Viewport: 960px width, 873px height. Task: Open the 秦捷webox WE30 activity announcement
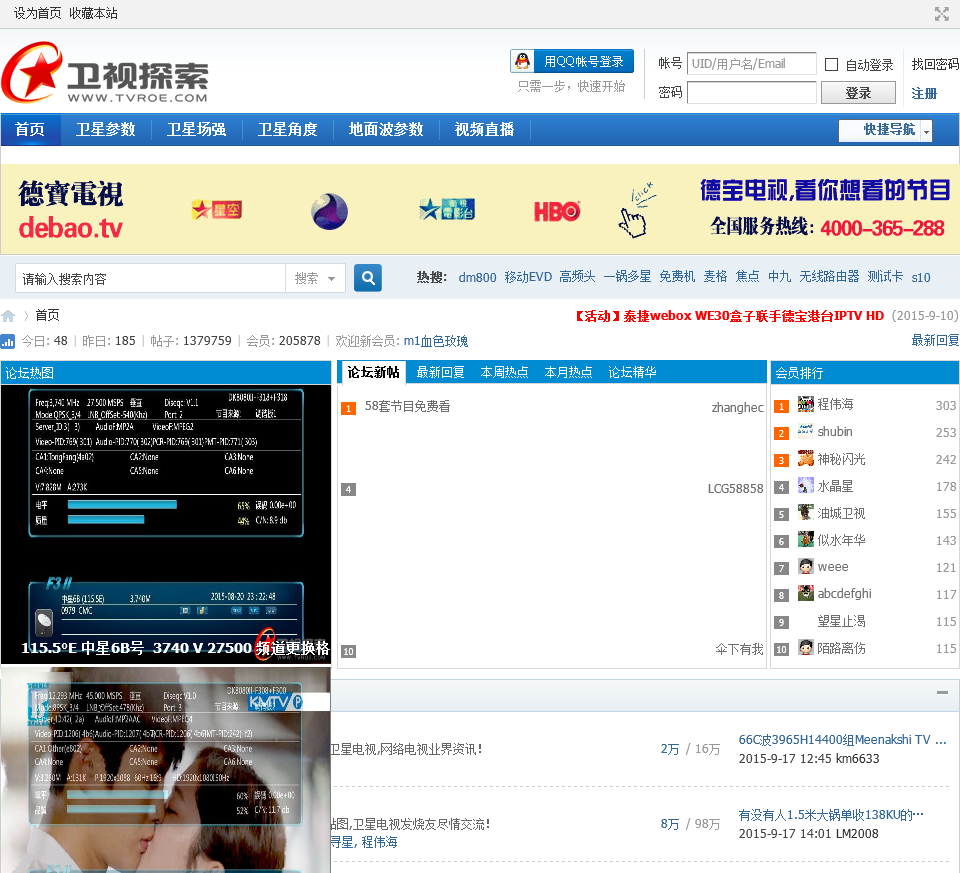(728, 316)
